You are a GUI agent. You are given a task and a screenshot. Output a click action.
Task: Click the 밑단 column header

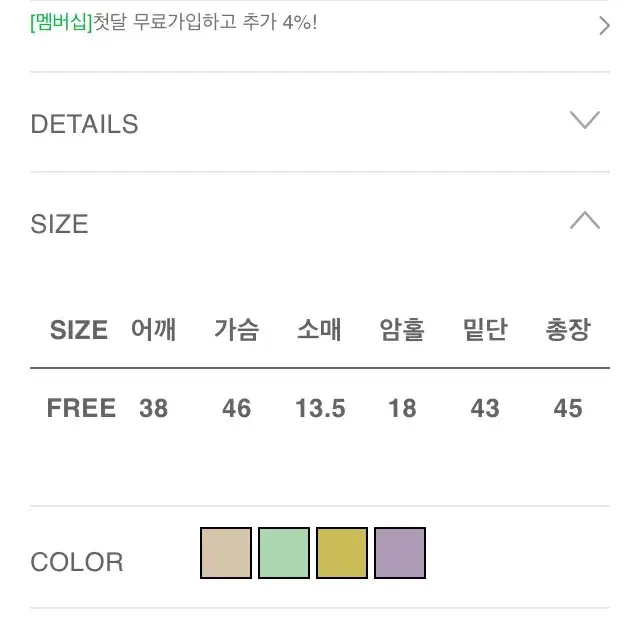(x=485, y=329)
